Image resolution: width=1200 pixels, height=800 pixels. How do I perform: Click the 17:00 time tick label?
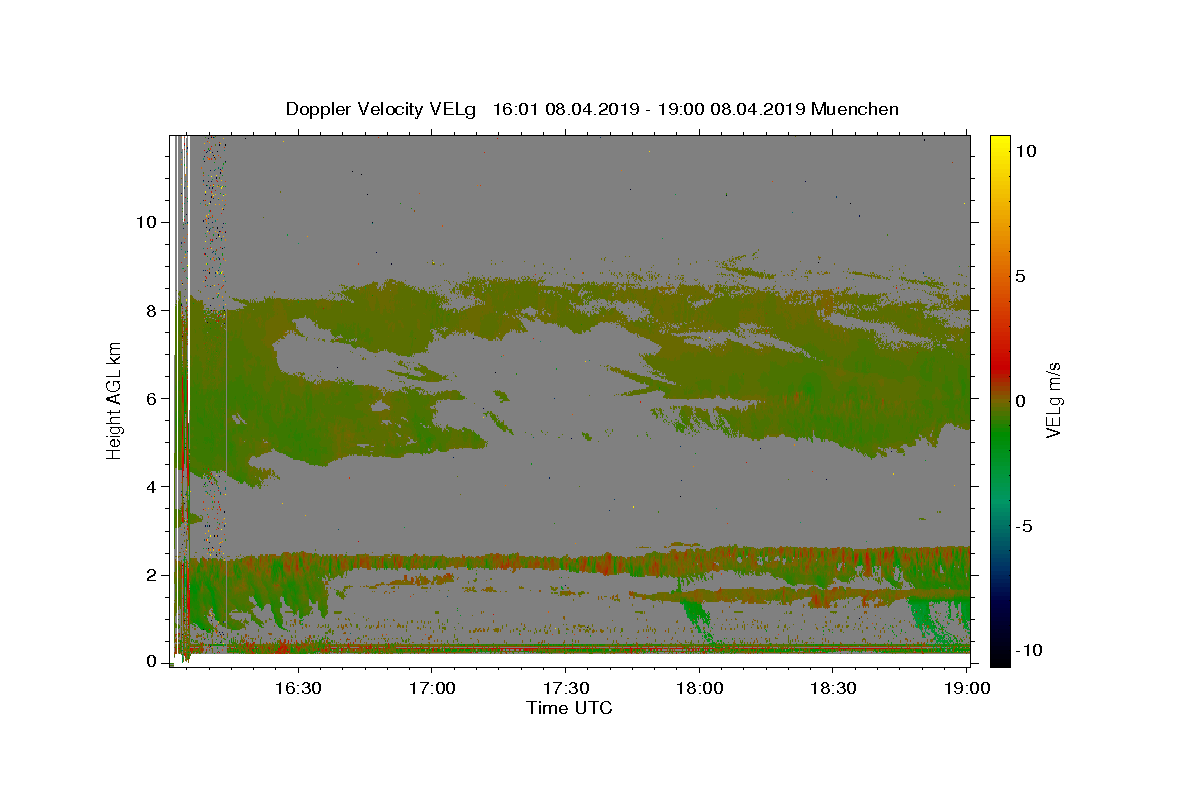[431, 688]
